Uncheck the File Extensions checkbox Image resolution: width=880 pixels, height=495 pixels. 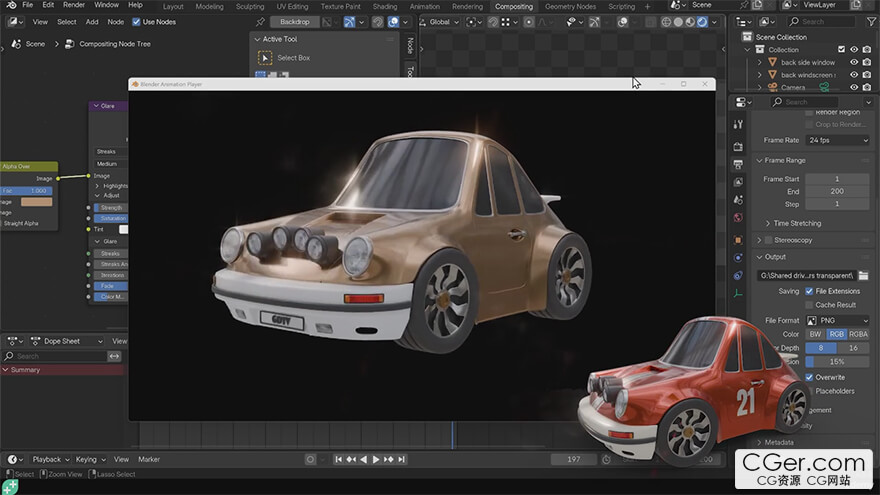(808, 291)
